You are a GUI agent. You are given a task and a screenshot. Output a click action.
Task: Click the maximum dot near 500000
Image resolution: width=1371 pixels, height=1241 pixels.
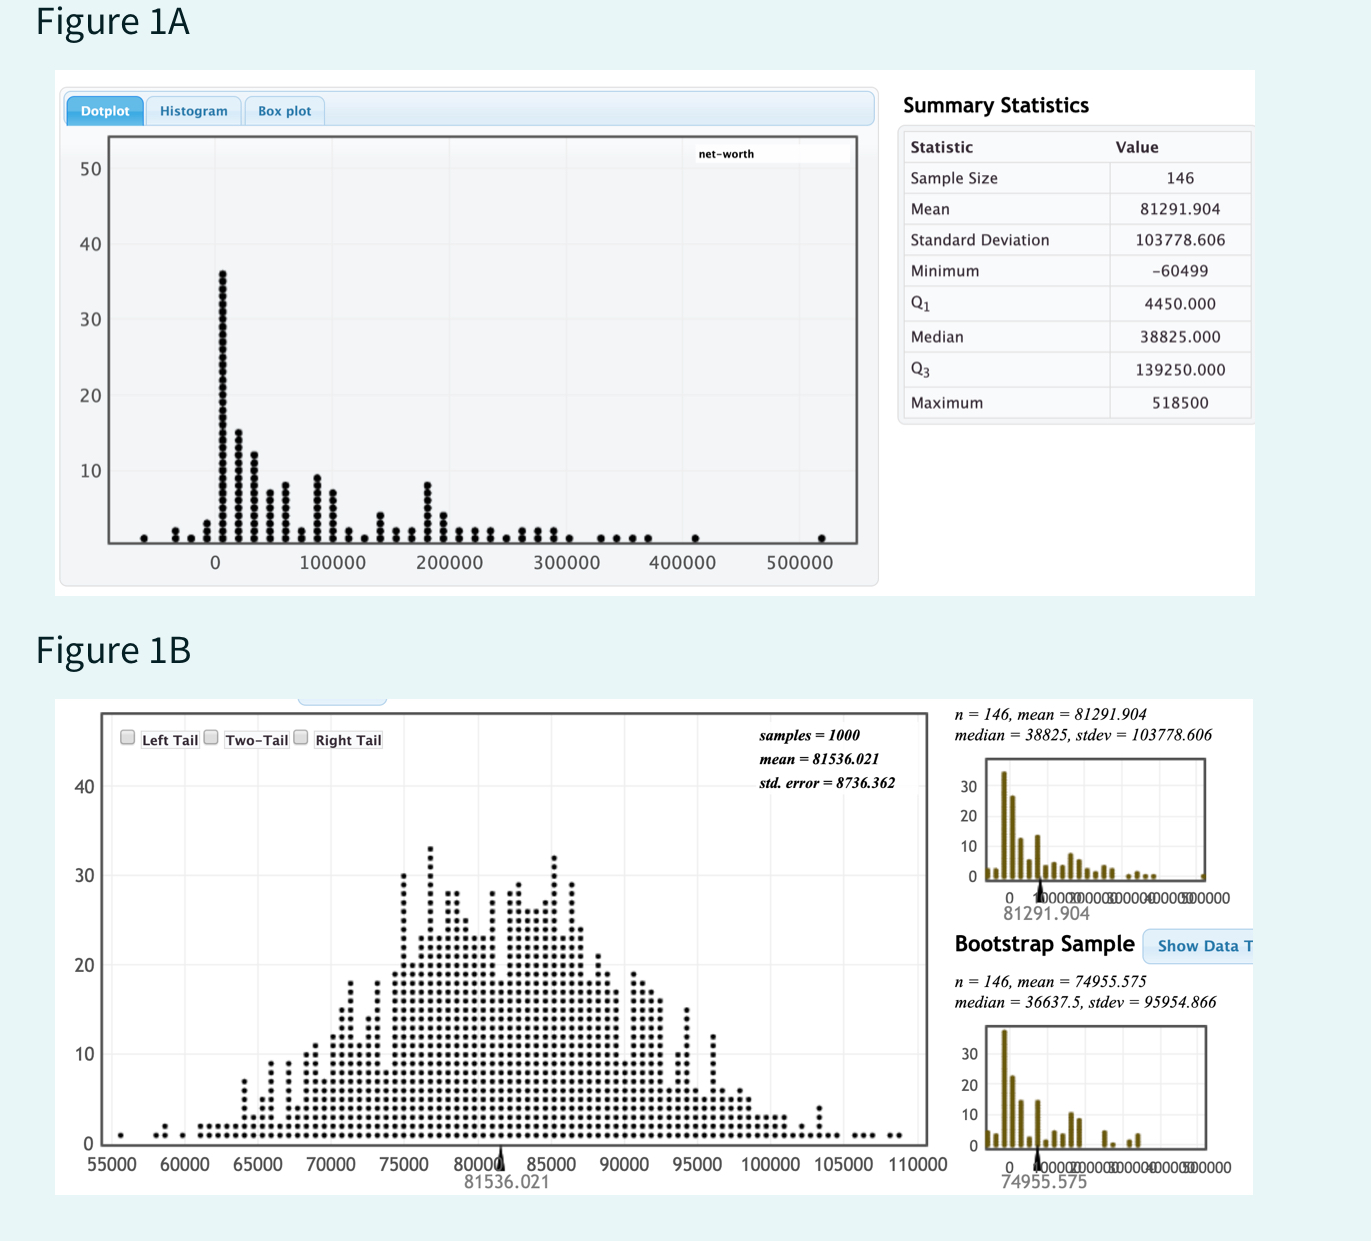tap(822, 538)
